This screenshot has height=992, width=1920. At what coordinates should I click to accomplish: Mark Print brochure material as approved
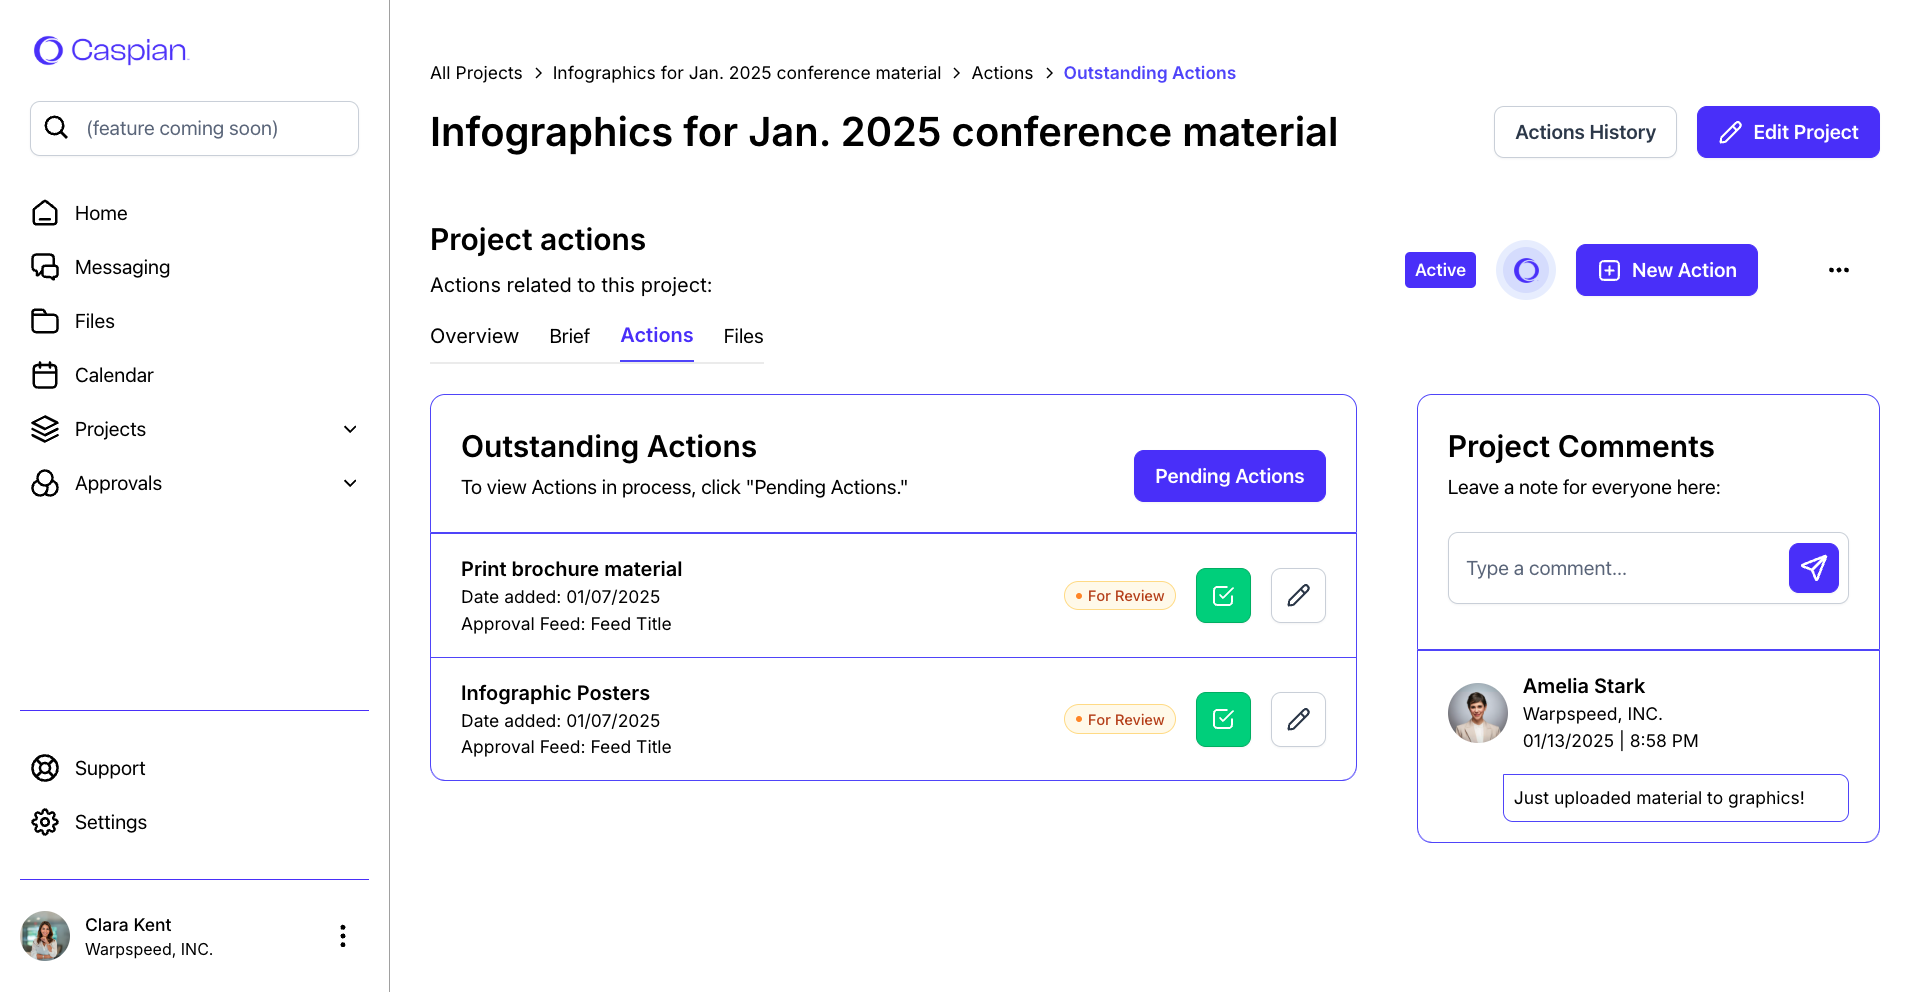pyautogui.click(x=1223, y=596)
